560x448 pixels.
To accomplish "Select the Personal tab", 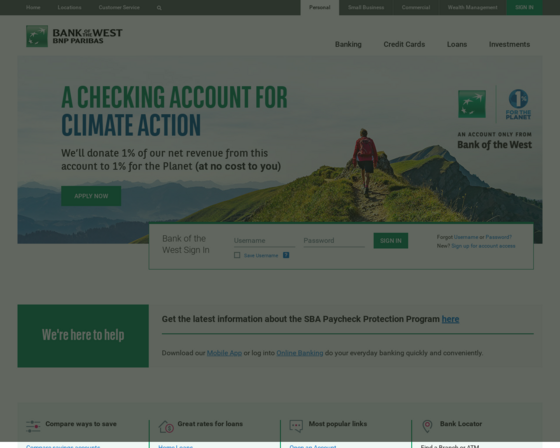I will point(320,8).
